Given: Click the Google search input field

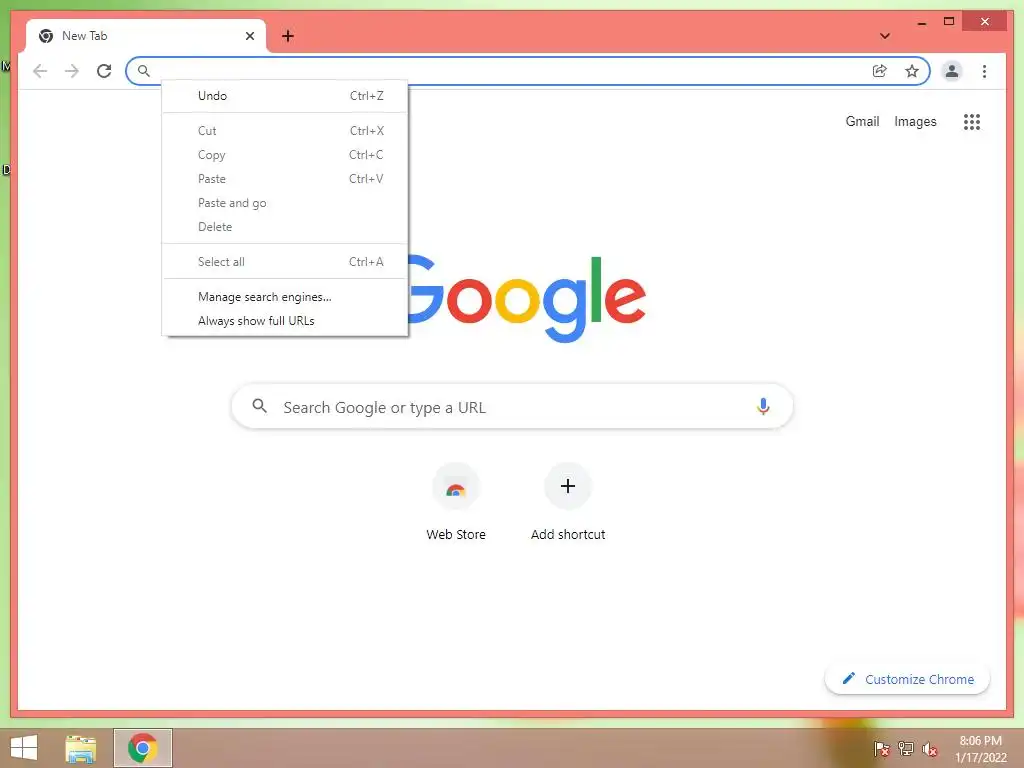Looking at the screenshot, I should [x=512, y=406].
